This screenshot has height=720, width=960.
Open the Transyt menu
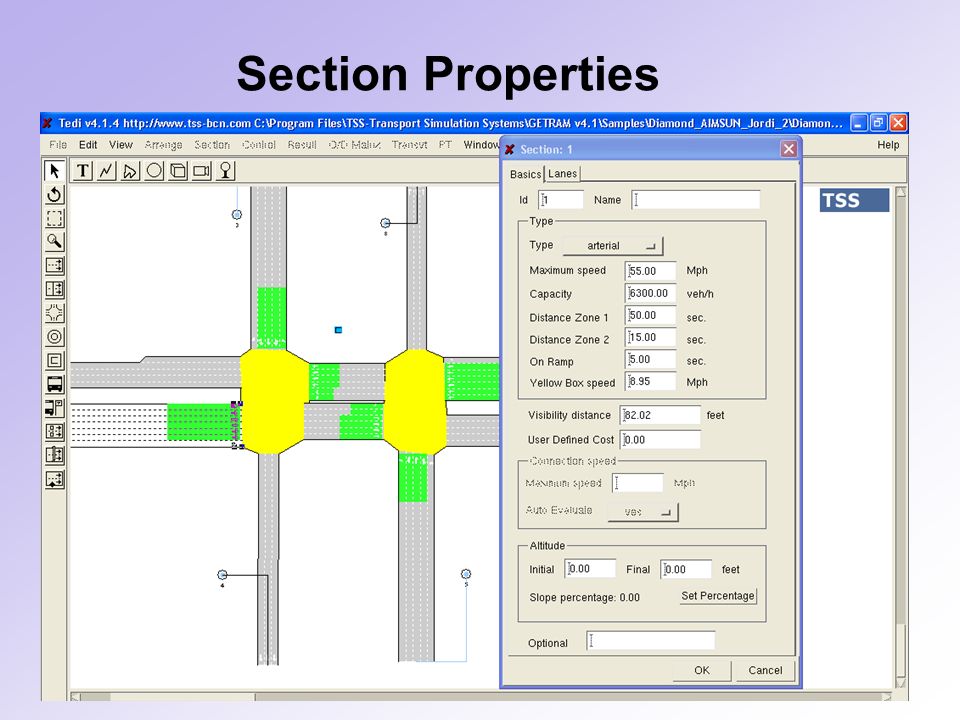point(409,144)
